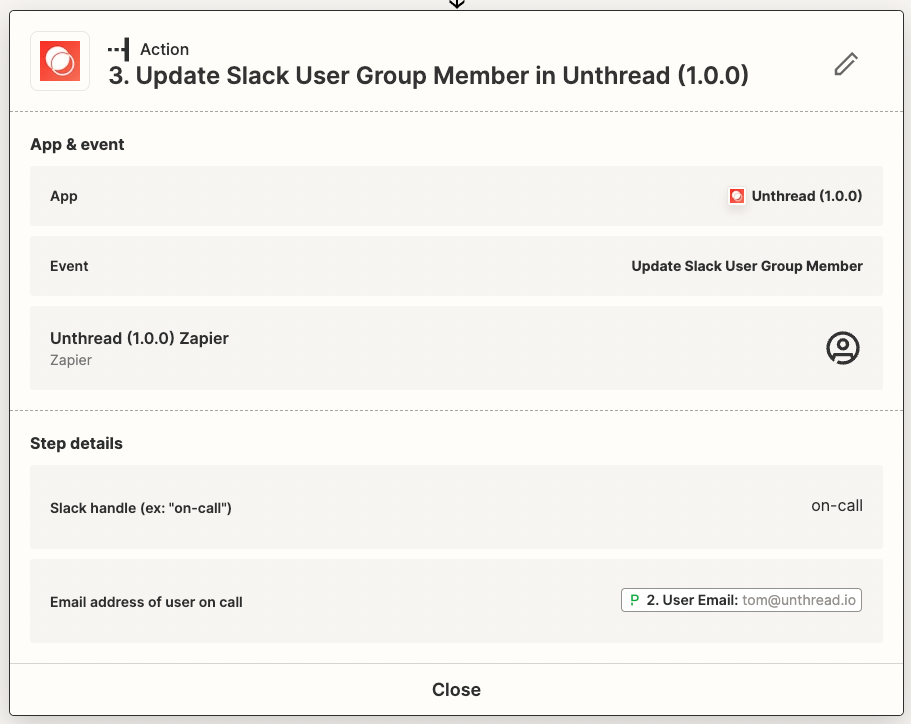Click the Action step type icon
Viewport: 911px width, 724px height.
119,49
